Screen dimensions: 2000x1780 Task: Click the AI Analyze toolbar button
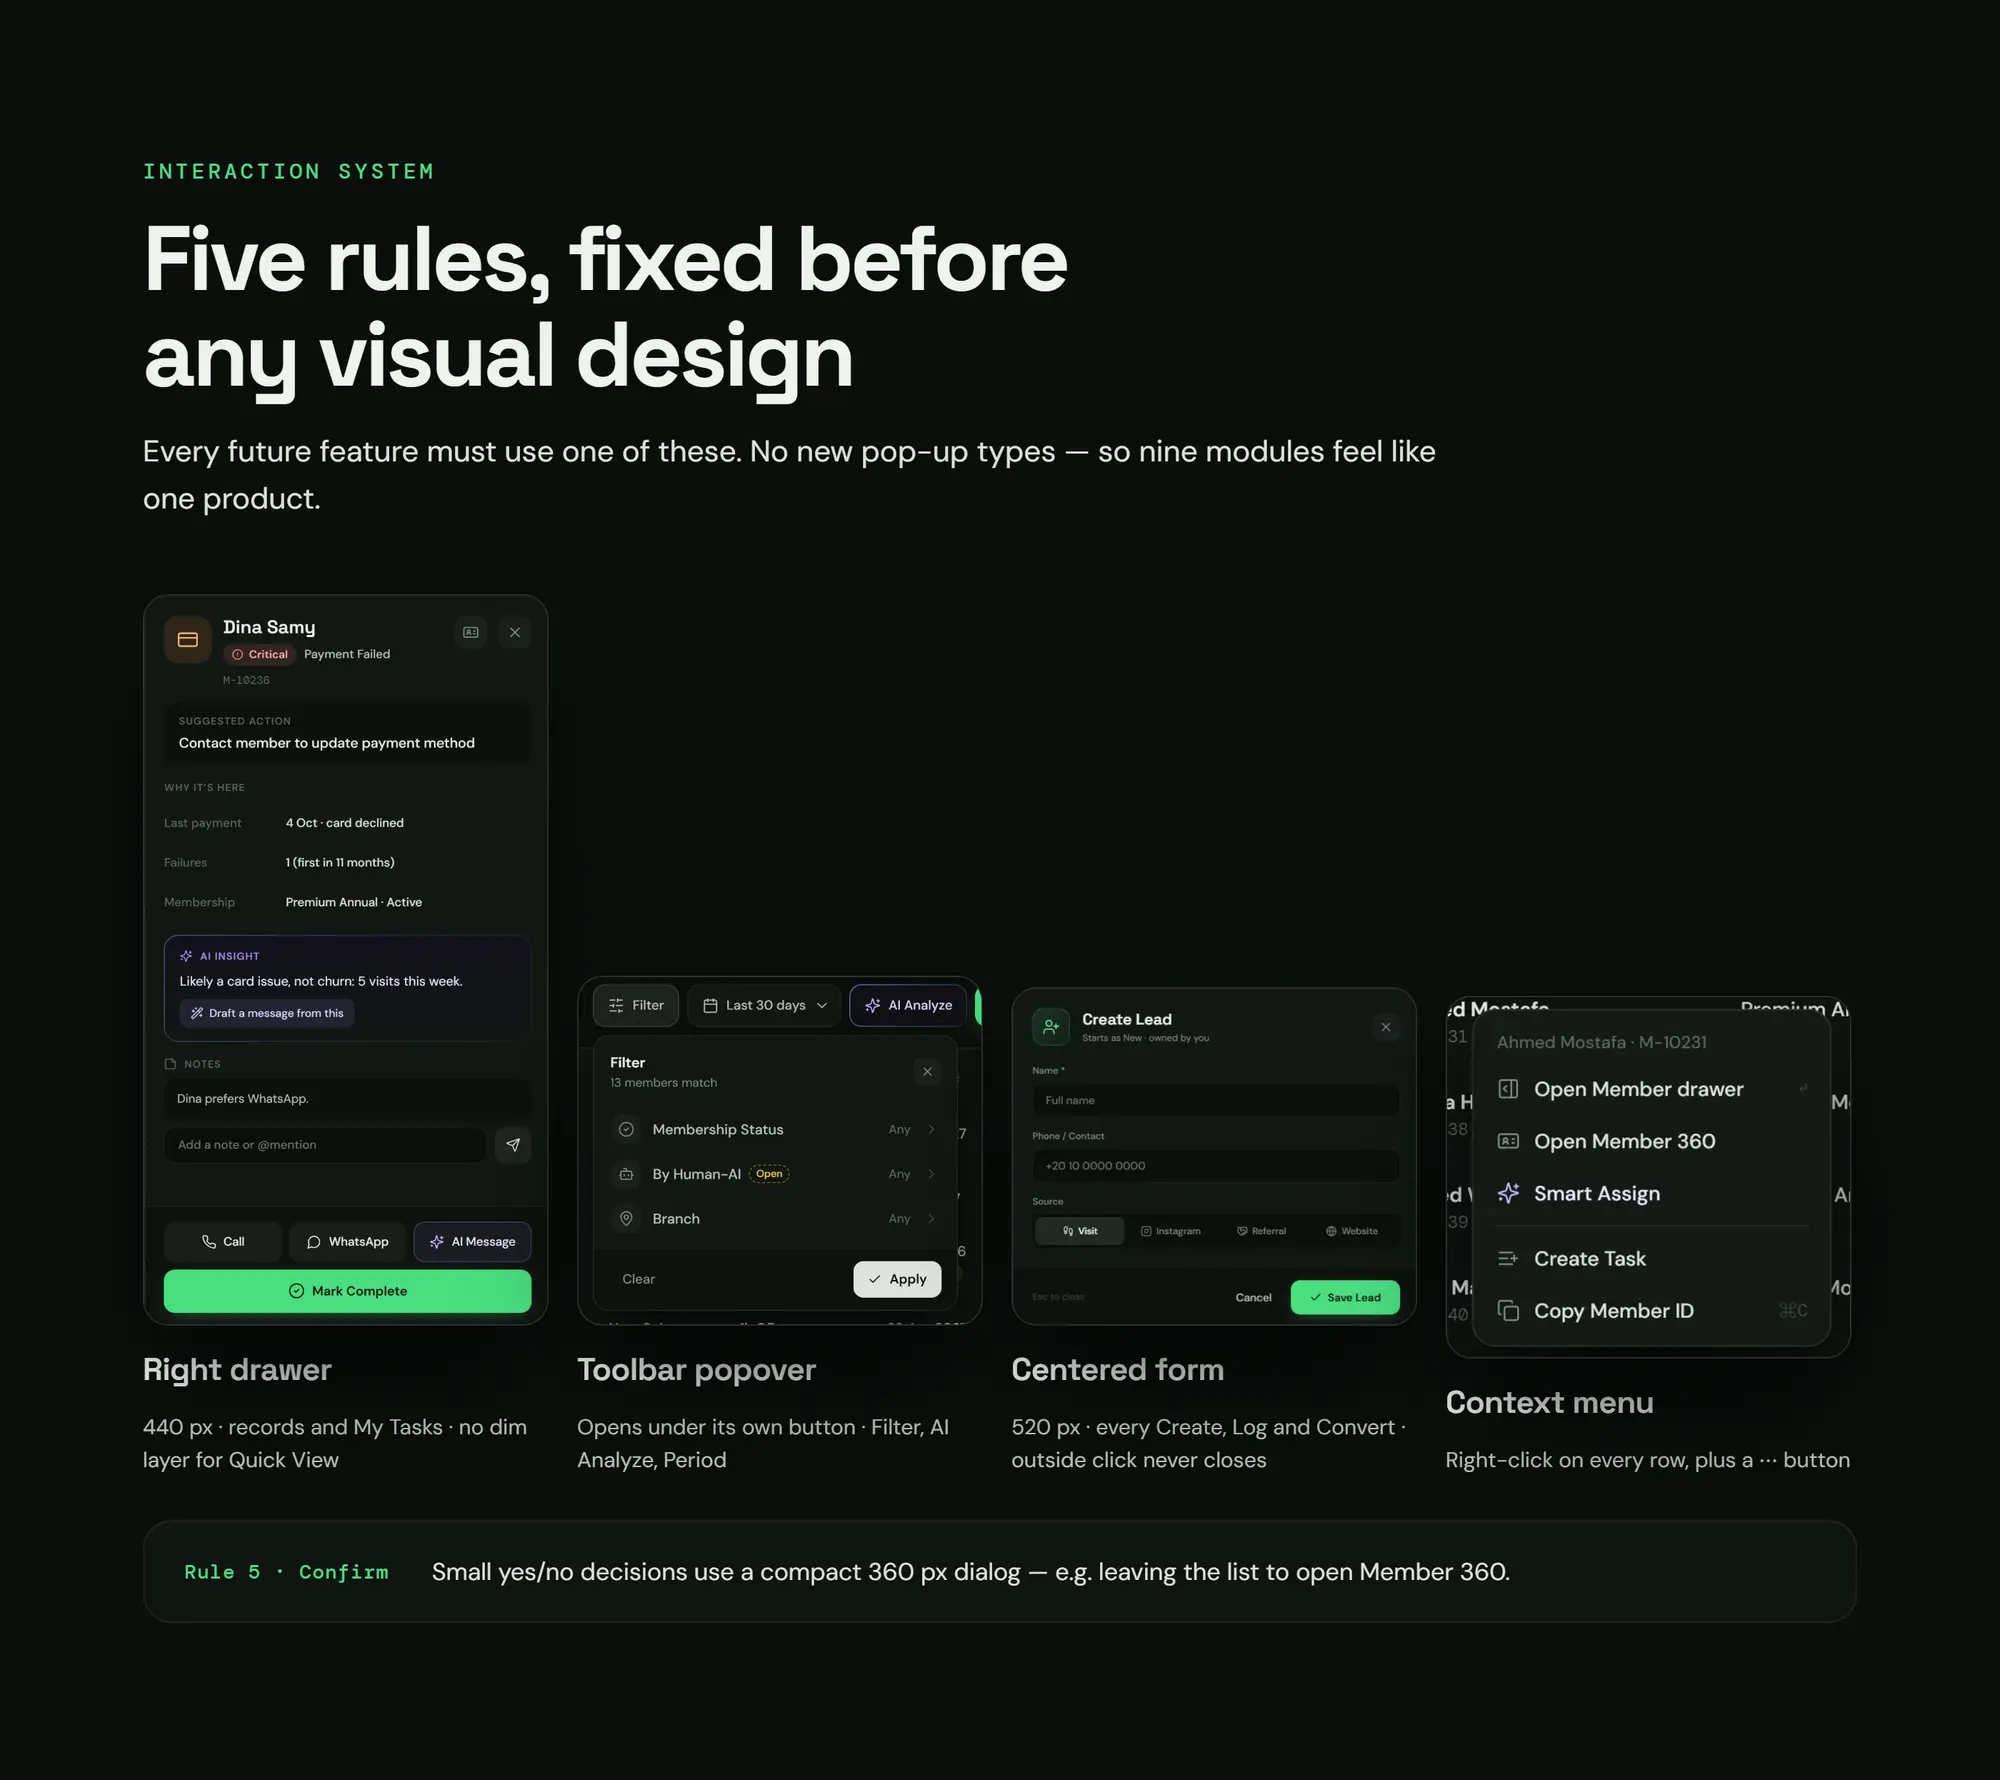908,1005
